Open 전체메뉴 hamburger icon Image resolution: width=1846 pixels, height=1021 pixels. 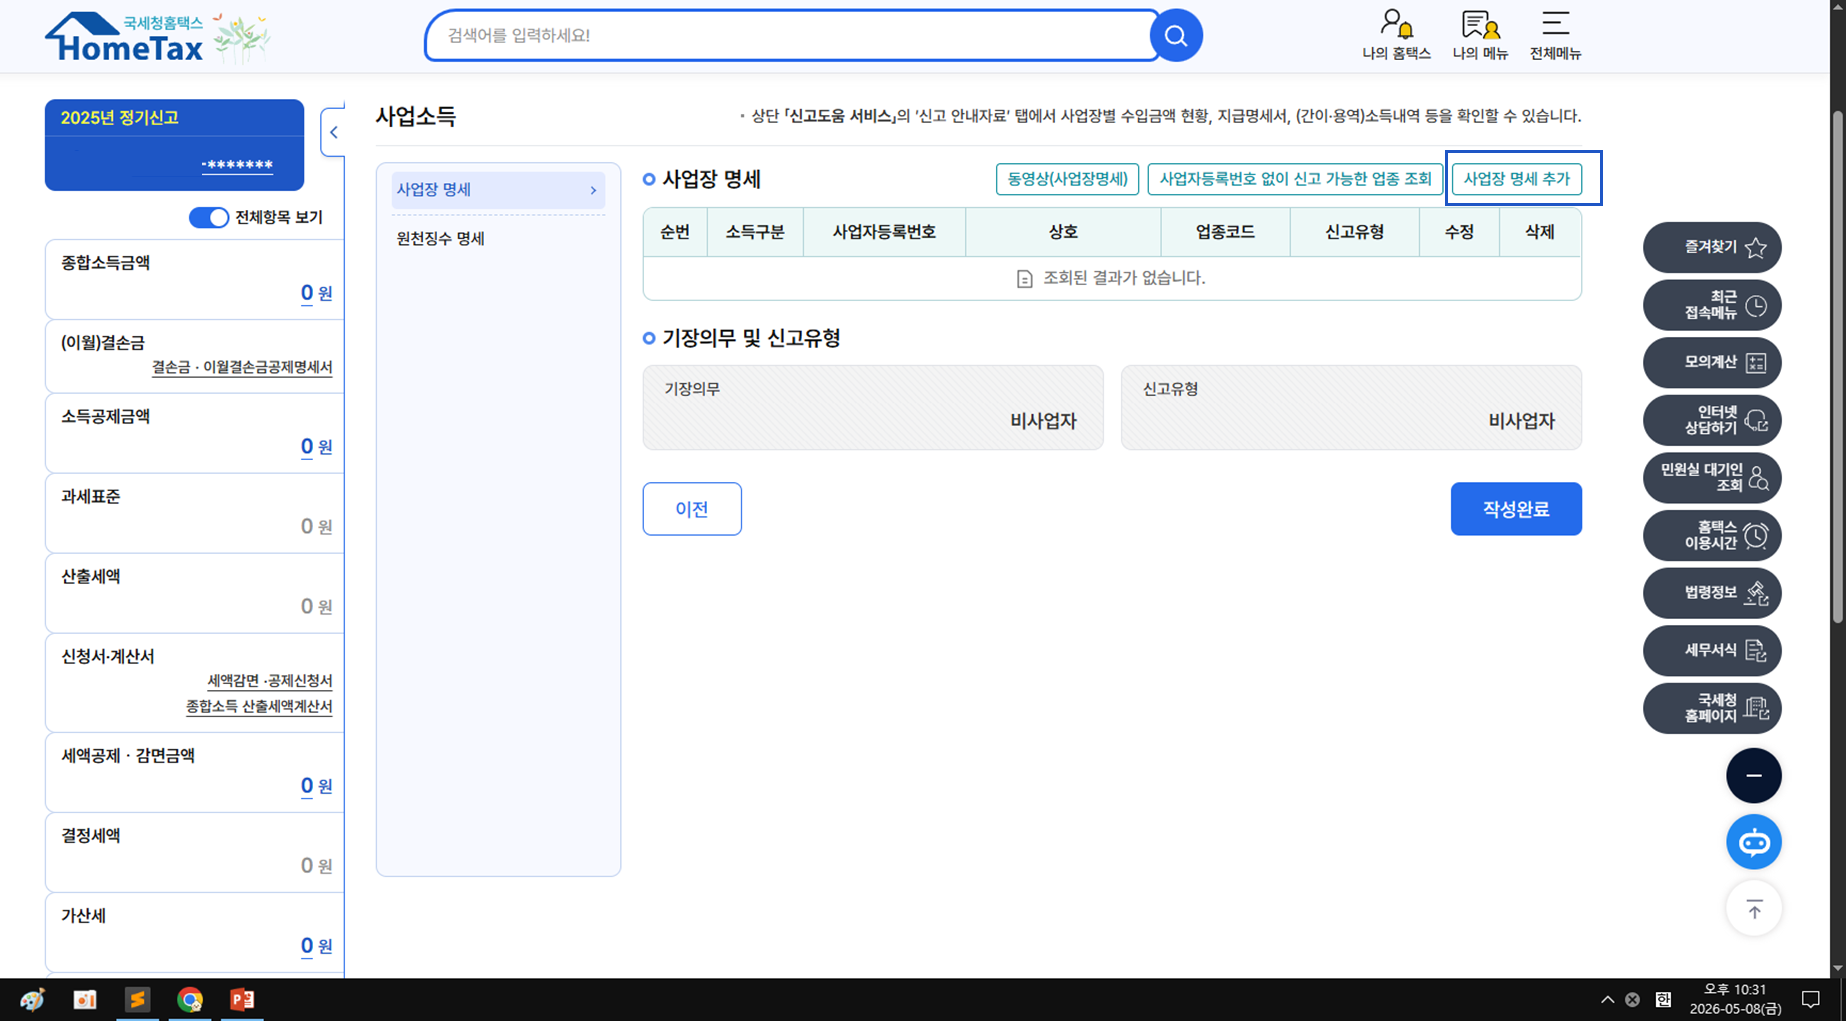point(1555,36)
